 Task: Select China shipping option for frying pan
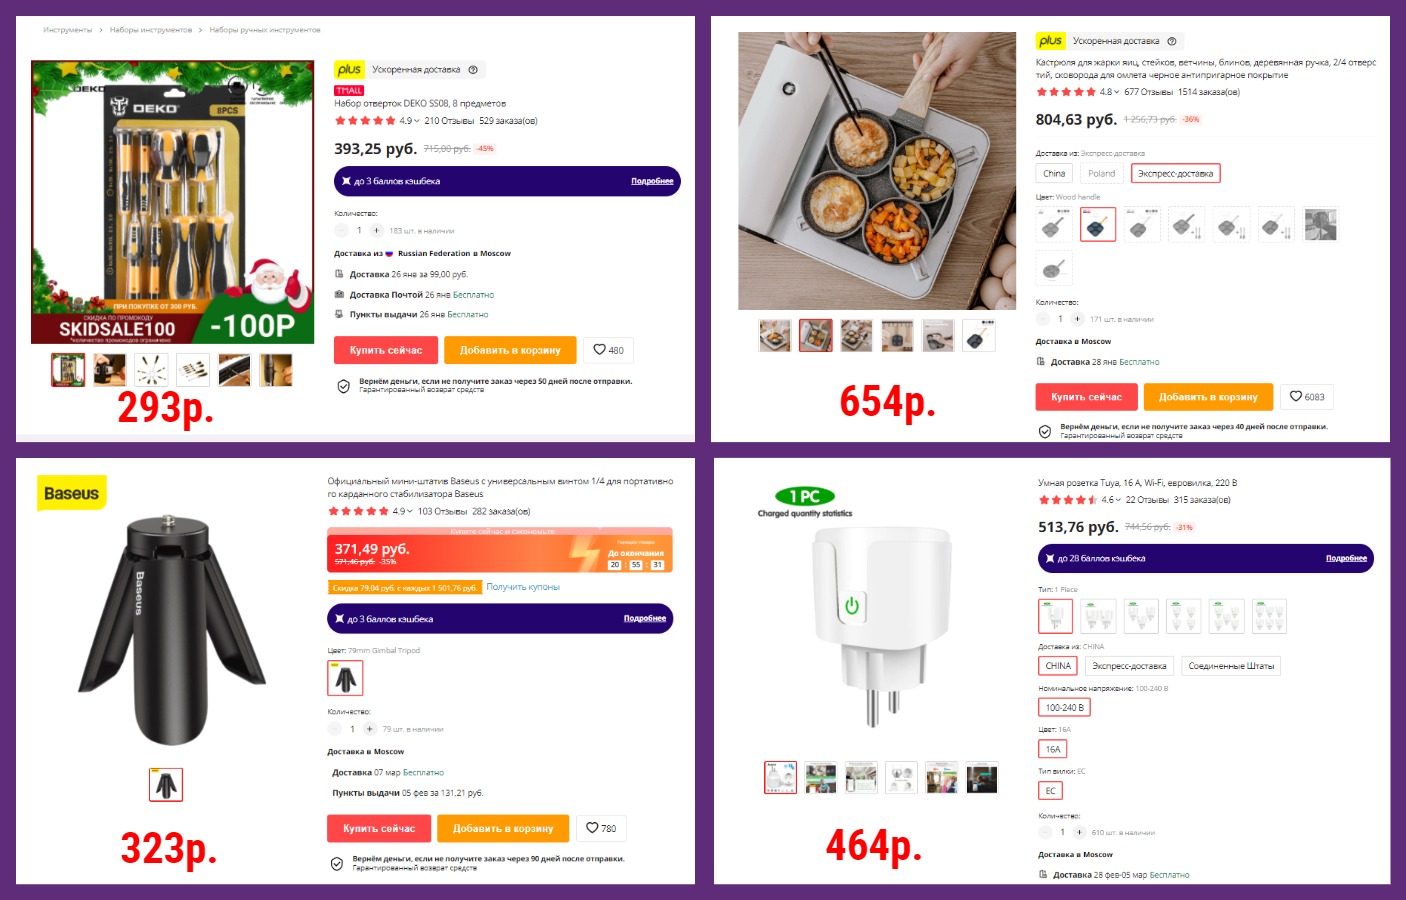[1054, 174]
